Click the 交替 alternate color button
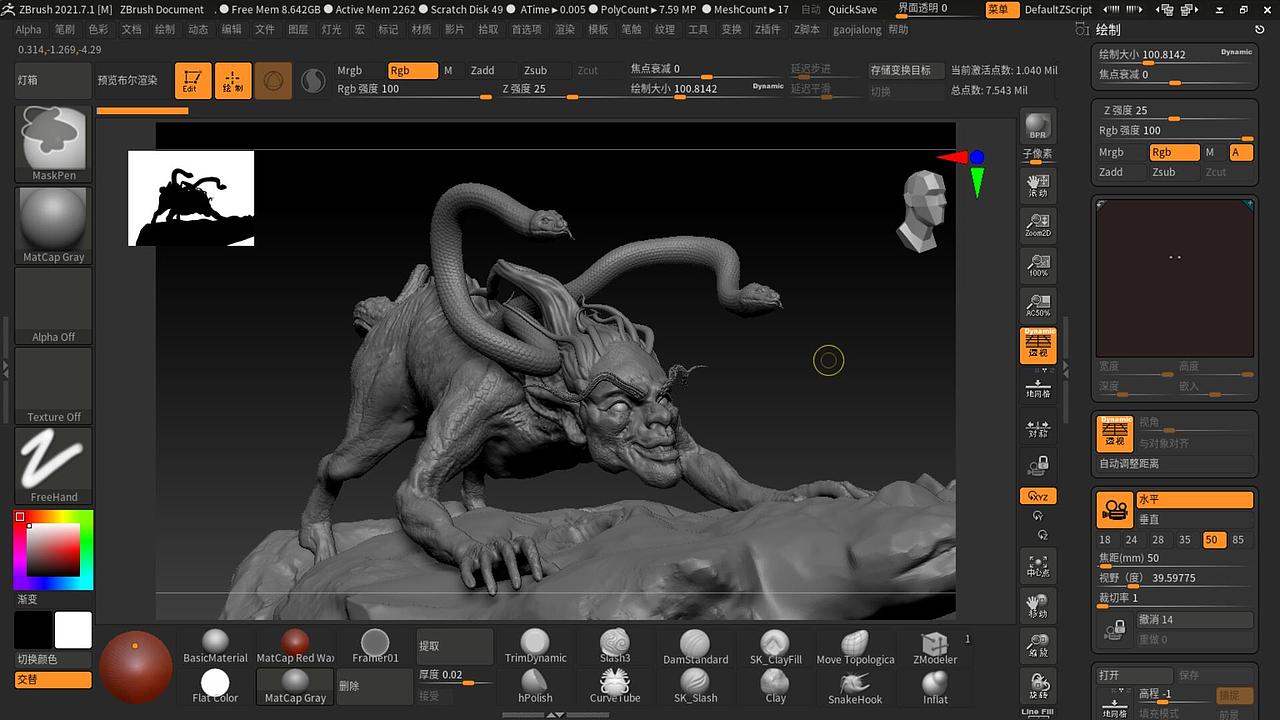This screenshot has width=1280, height=720. (x=54, y=680)
